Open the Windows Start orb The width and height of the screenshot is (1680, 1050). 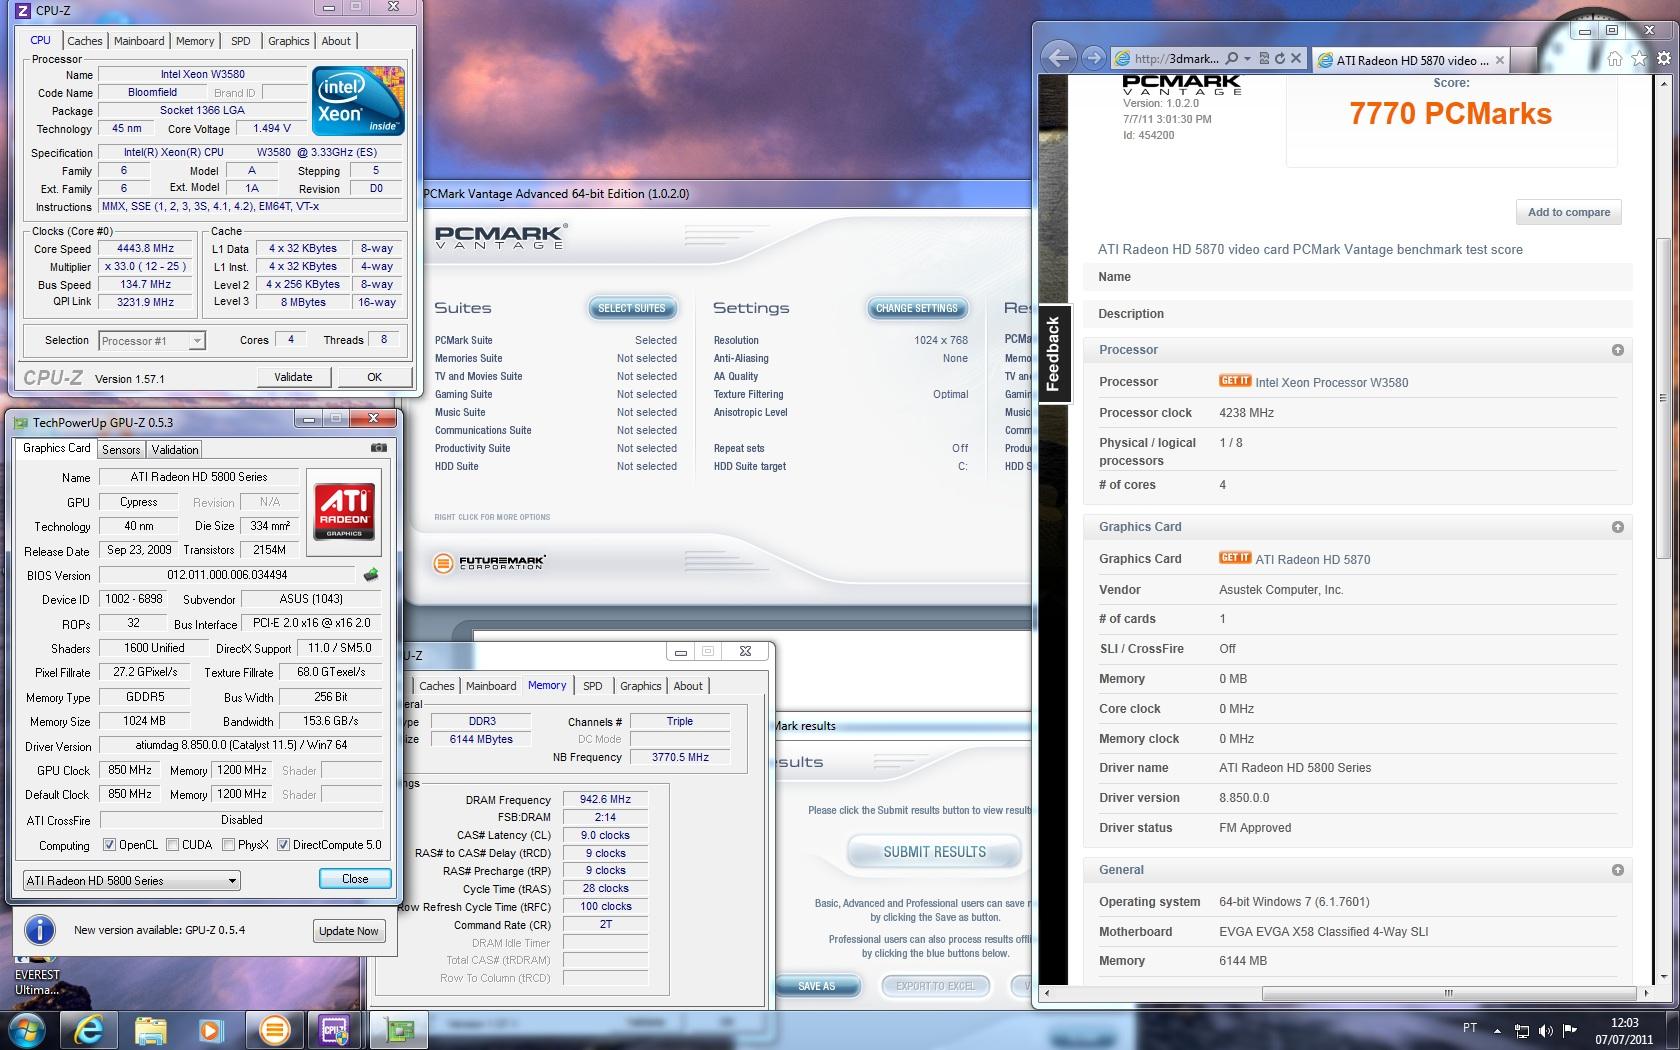pyautogui.click(x=27, y=1029)
